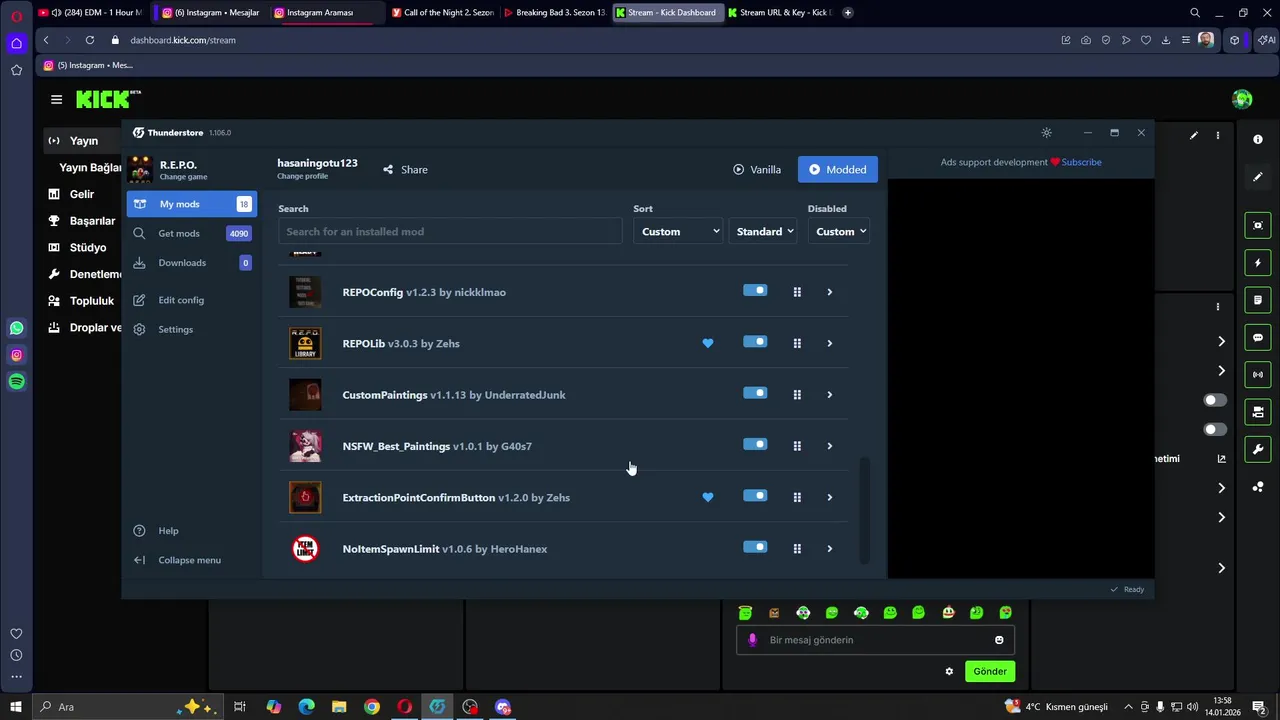
Task: Click the Search for an installed mod field
Action: [450, 232]
